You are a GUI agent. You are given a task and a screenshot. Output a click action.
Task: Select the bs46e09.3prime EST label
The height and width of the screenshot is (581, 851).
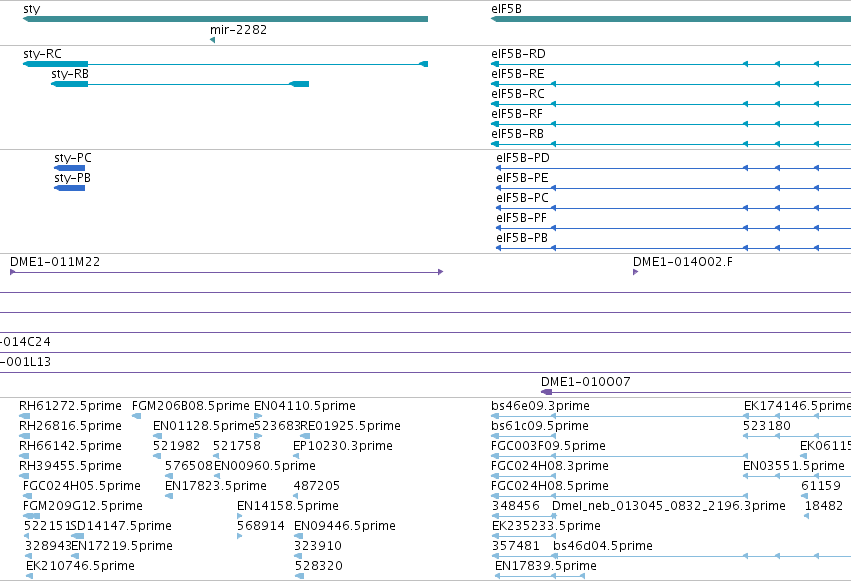[540, 406]
